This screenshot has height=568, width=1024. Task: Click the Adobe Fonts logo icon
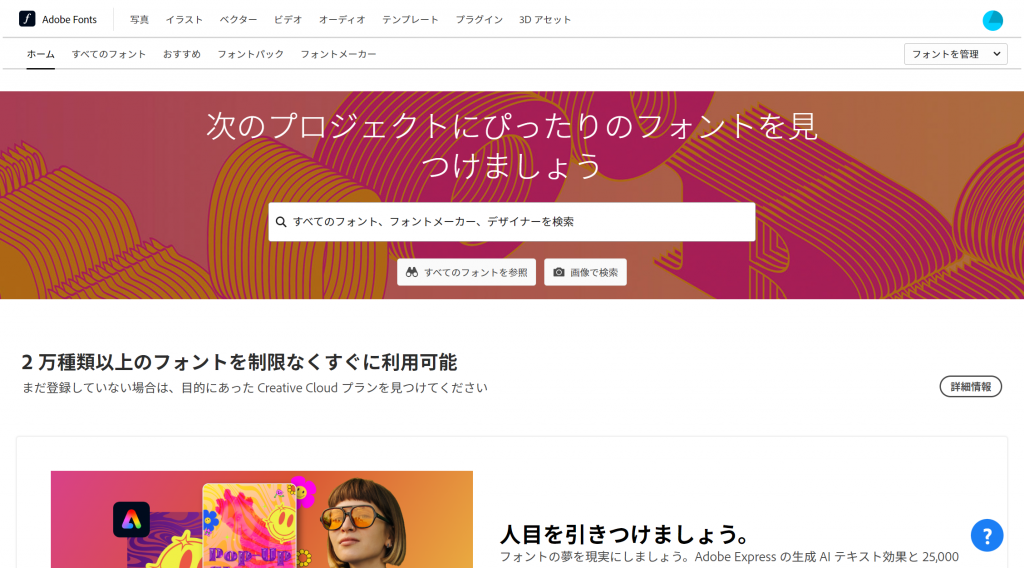point(27,19)
